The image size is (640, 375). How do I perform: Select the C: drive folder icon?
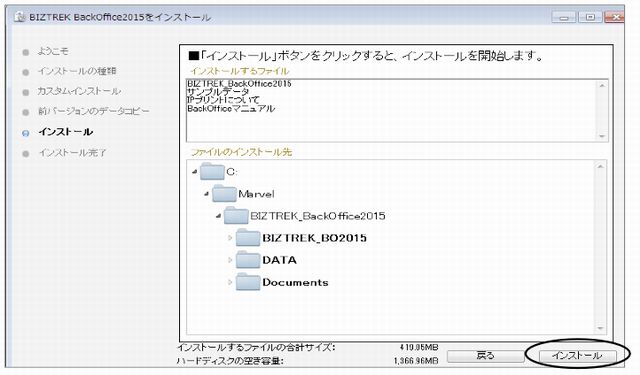(x=212, y=171)
